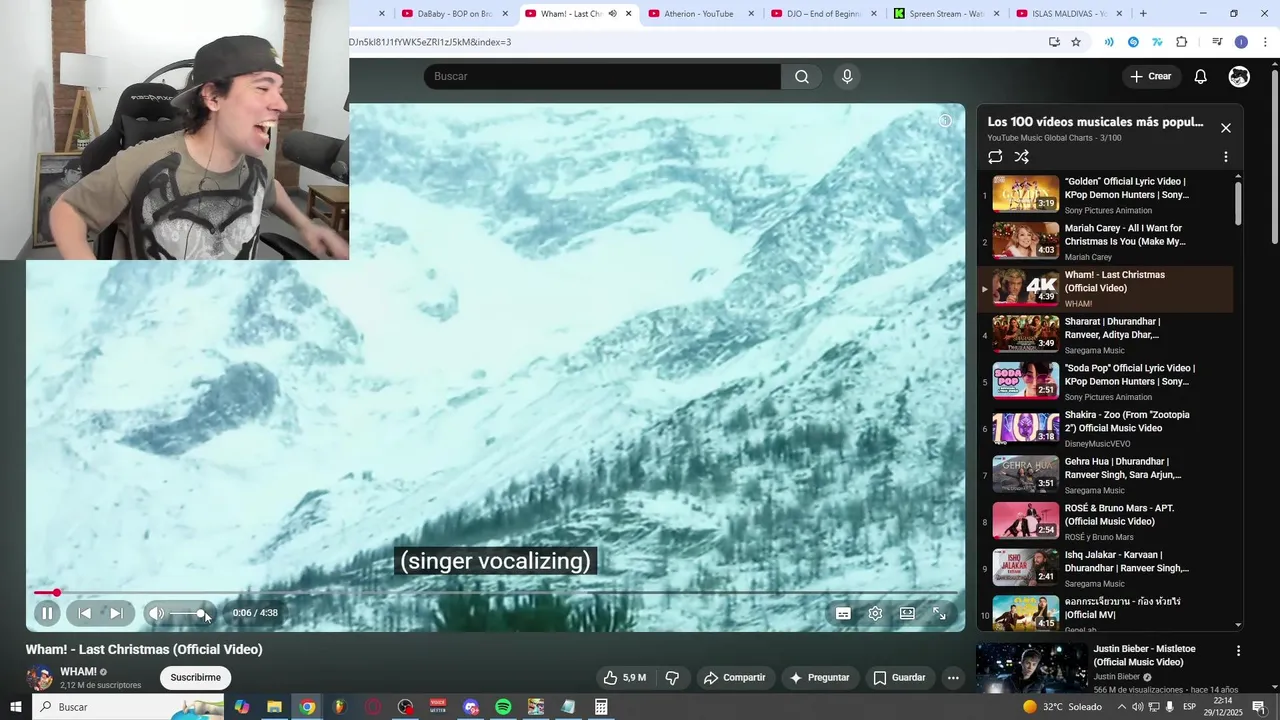
Task: Play ROSÉ & Bruno Mars - APT.
Action: [1105, 522]
